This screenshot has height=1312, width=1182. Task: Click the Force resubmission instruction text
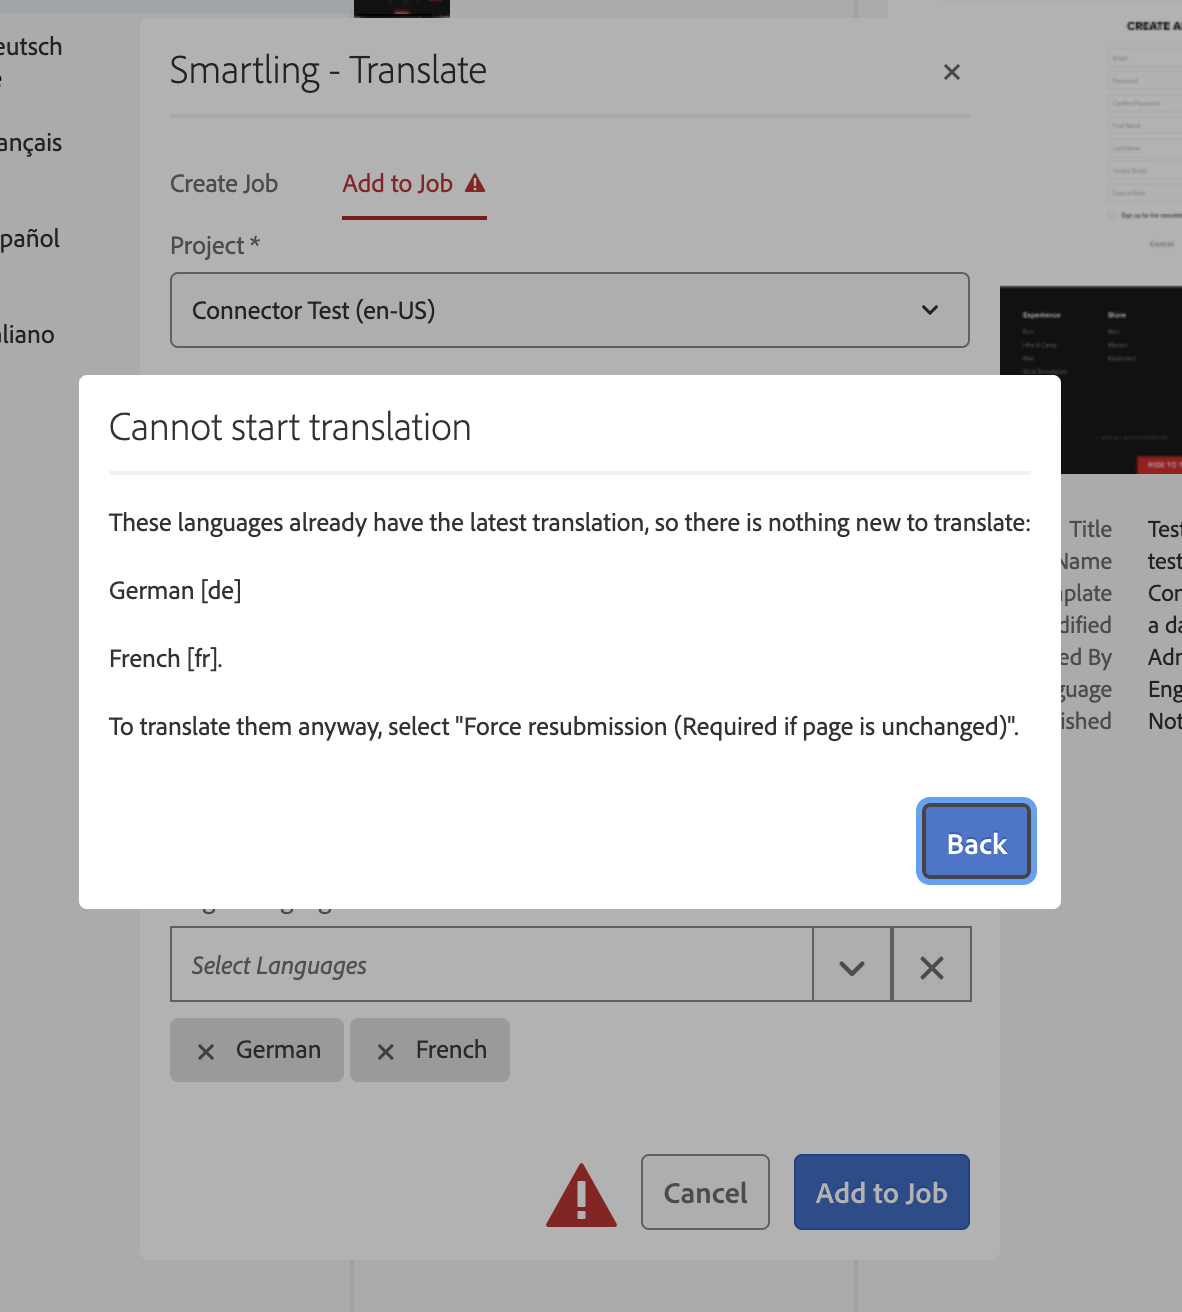pyautogui.click(x=564, y=726)
